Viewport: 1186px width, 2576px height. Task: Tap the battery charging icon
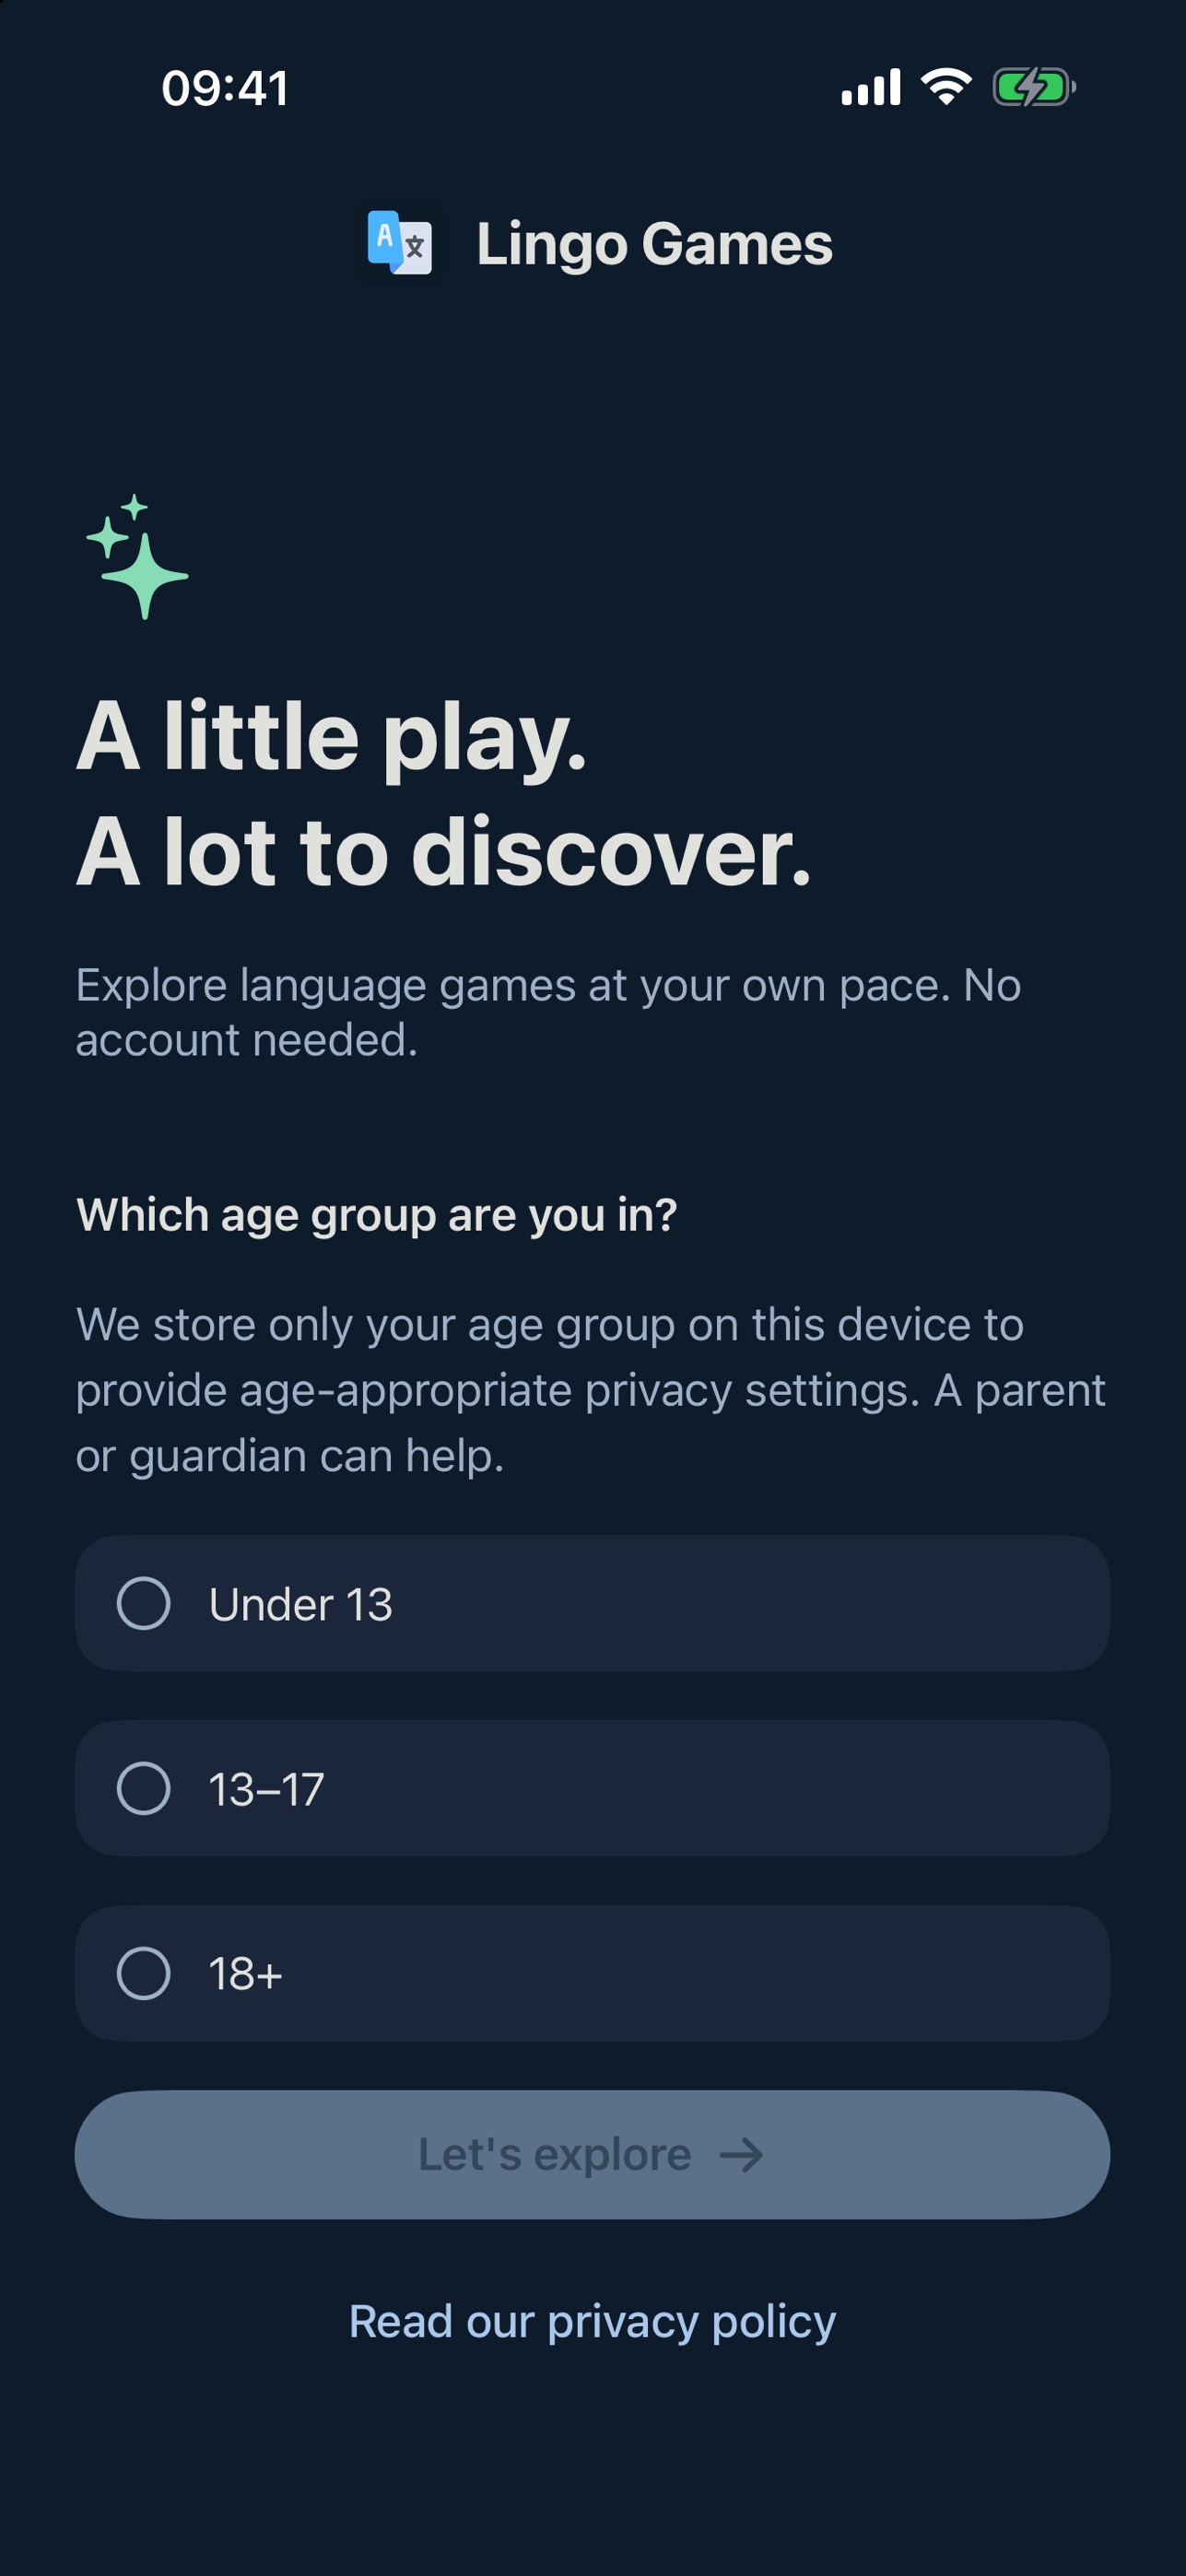click(x=1034, y=87)
